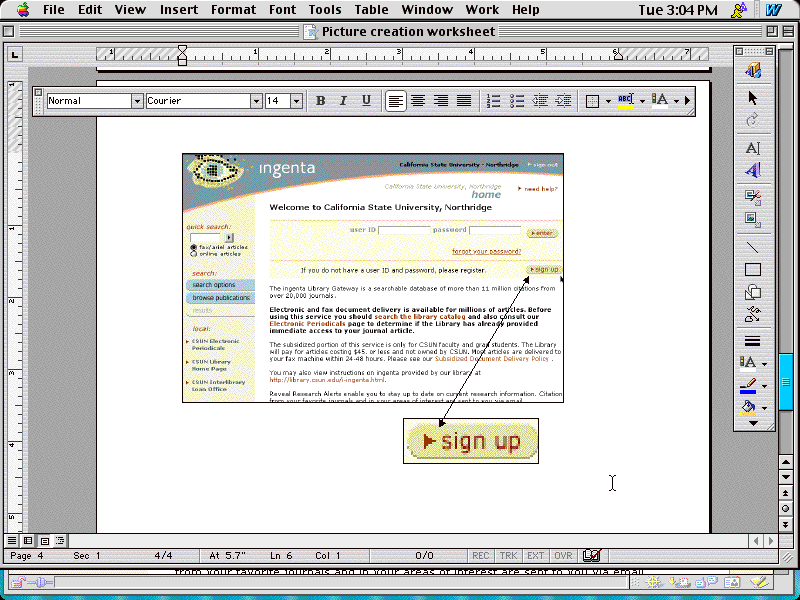
Task: Expand the drawing toolbar Font Color arrow
Action: [x=764, y=364]
